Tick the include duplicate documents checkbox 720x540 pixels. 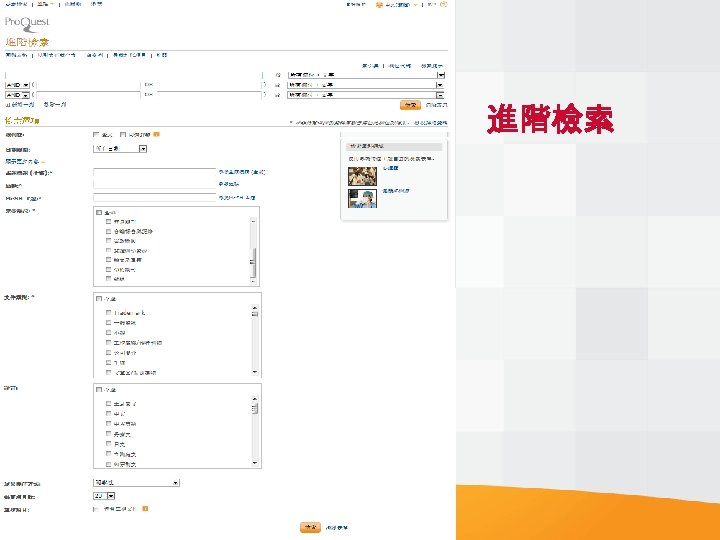96,509
